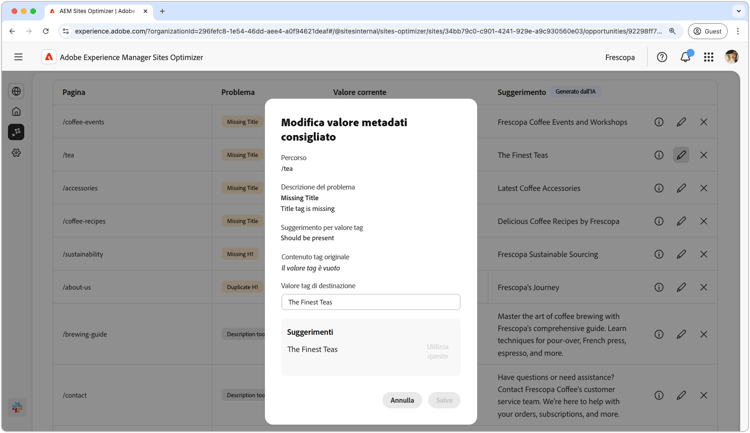The height and width of the screenshot is (433, 750).
Task: Open the notifications bell
Action: (x=685, y=57)
